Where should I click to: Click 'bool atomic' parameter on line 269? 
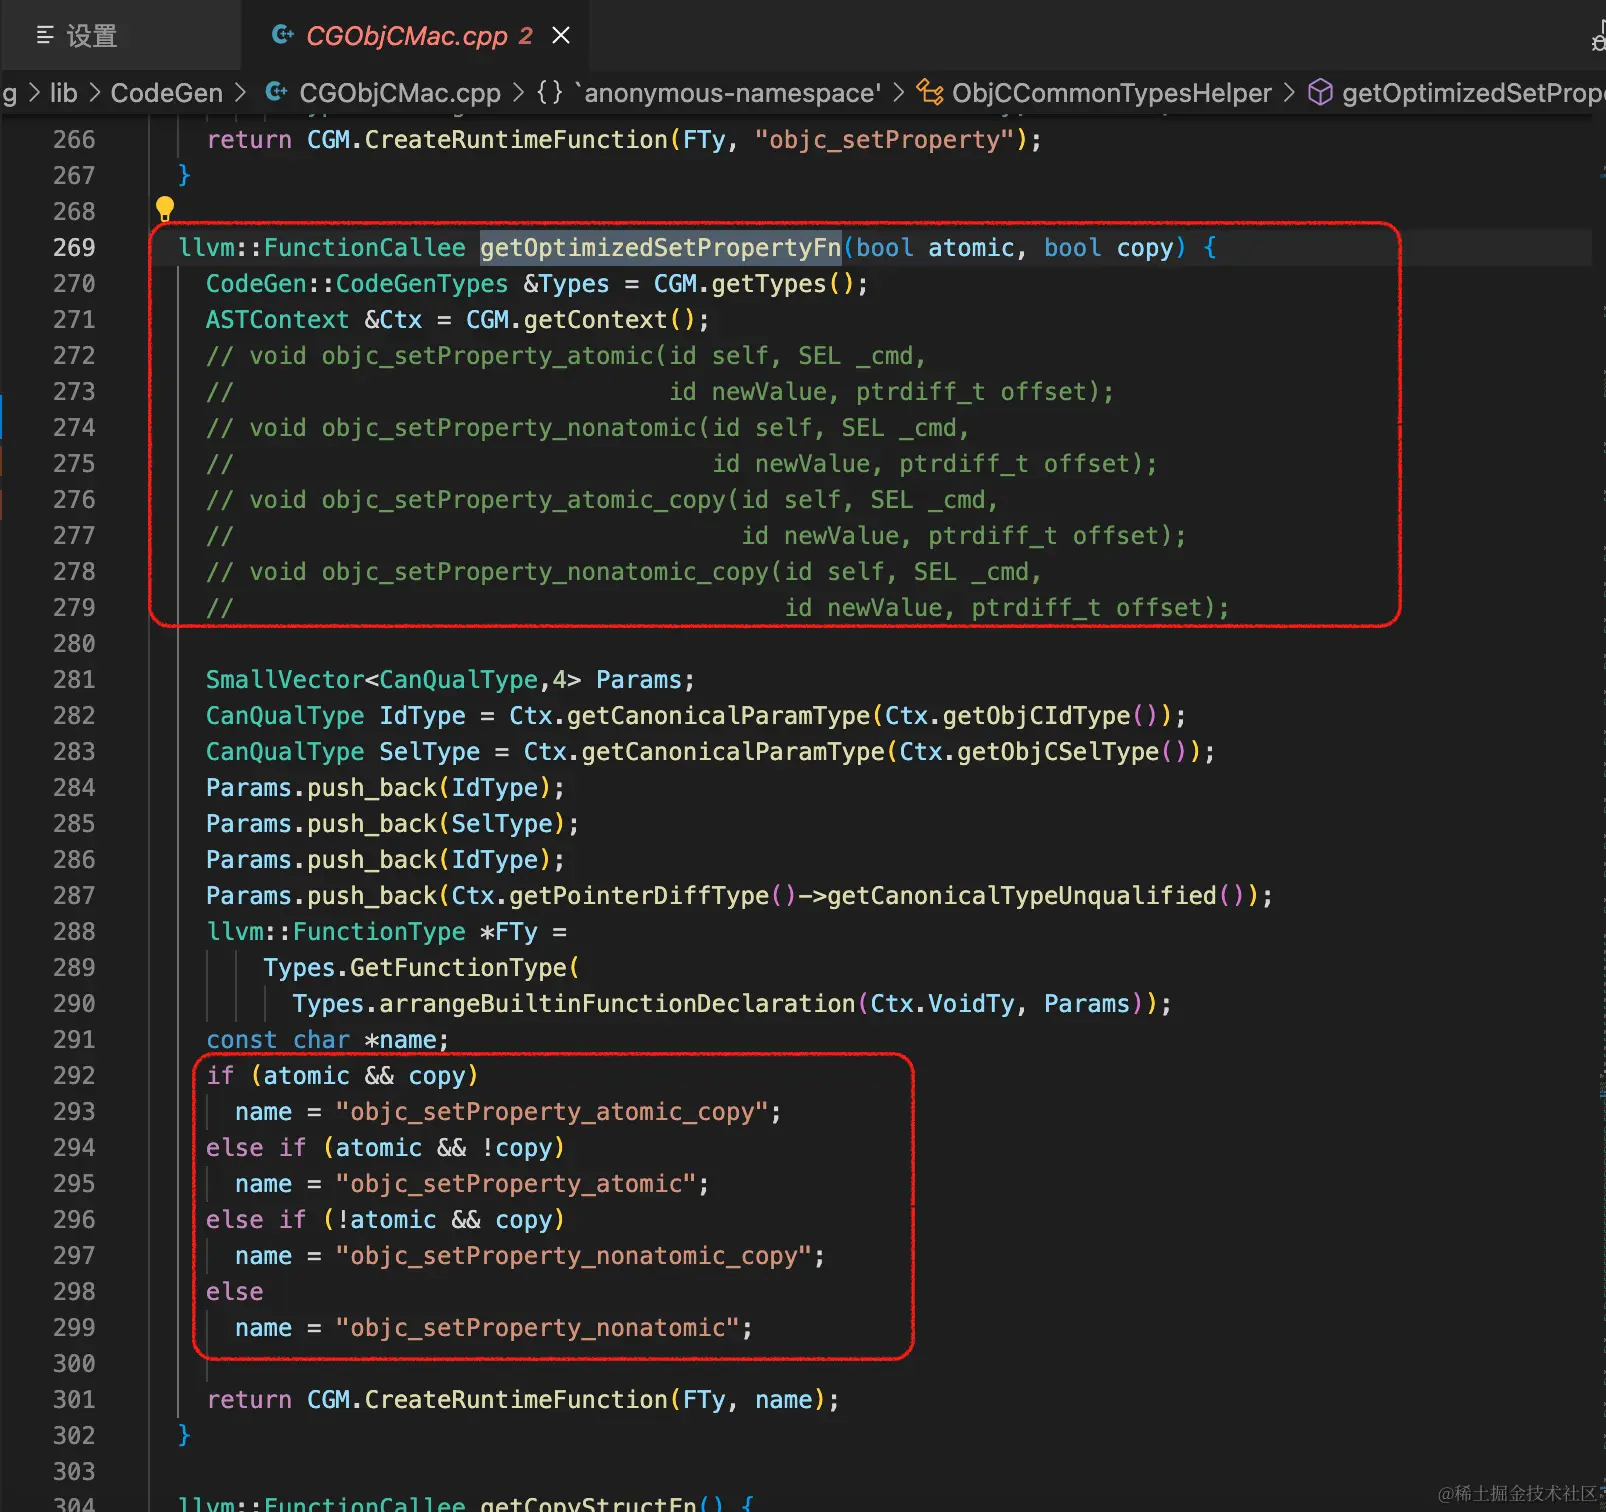click(935, 247)
